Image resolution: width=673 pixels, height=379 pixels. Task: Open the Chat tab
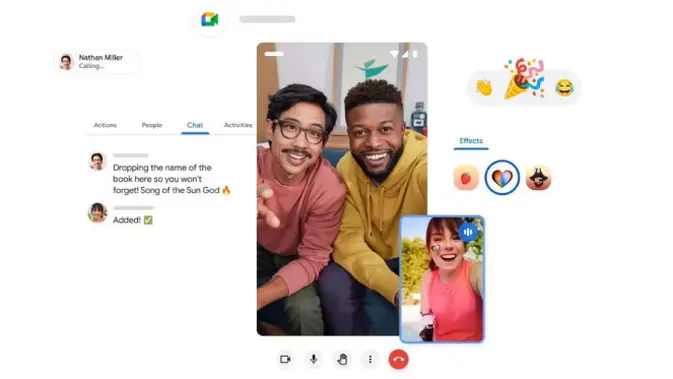[x=195, y=125]
